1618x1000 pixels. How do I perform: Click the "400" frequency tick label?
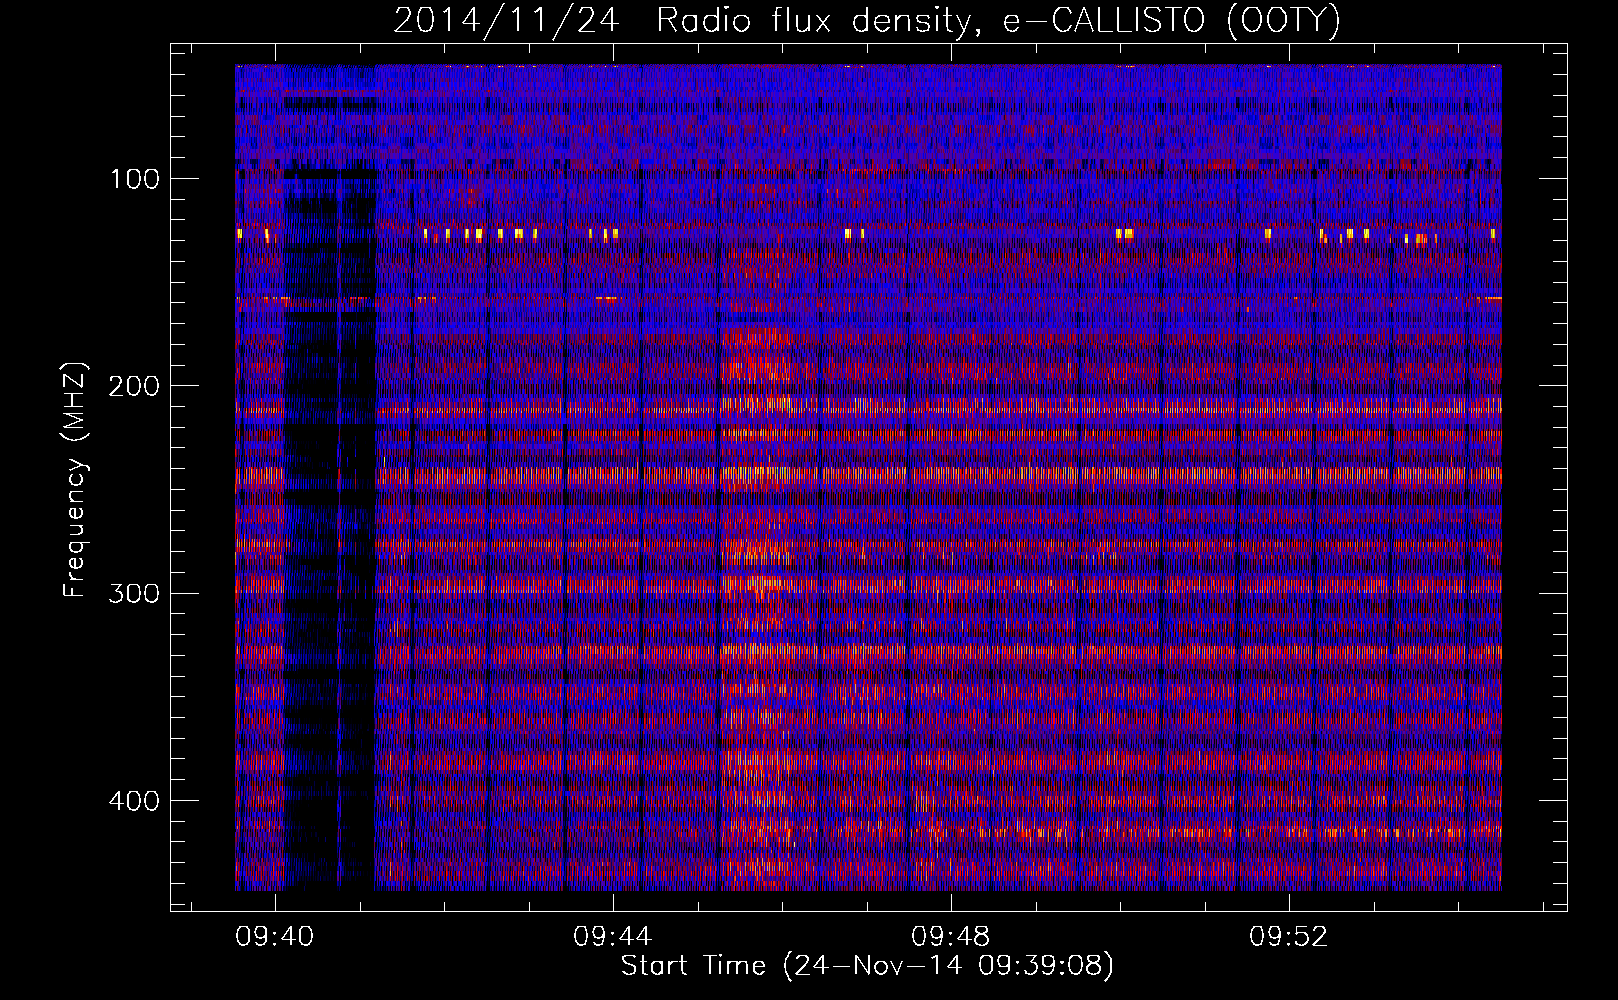coord(135,801)
